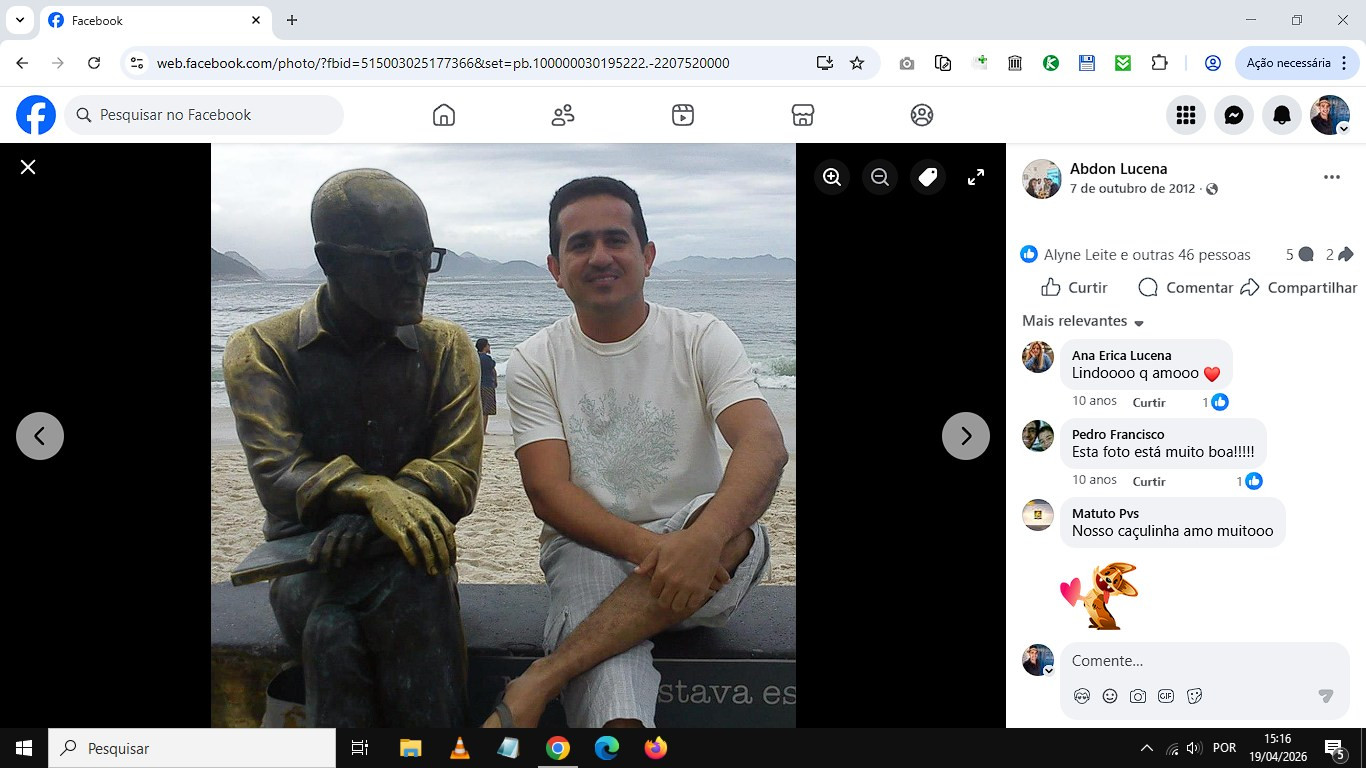Insert emoji in comment box
Viewport: 1366px width, 768px height.
1110,696
